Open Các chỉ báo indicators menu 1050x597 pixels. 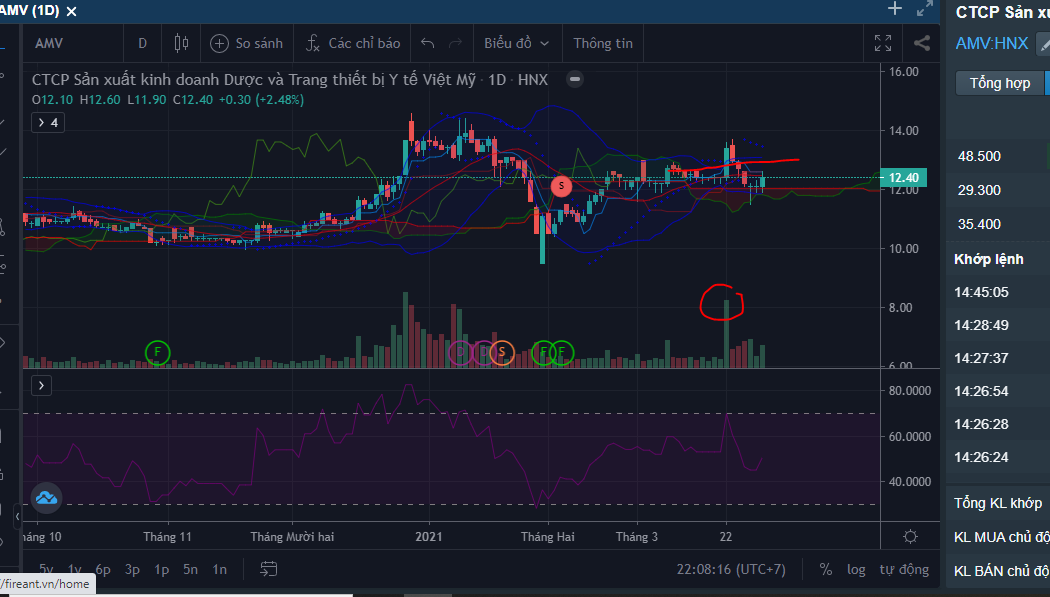click(353, 43)
